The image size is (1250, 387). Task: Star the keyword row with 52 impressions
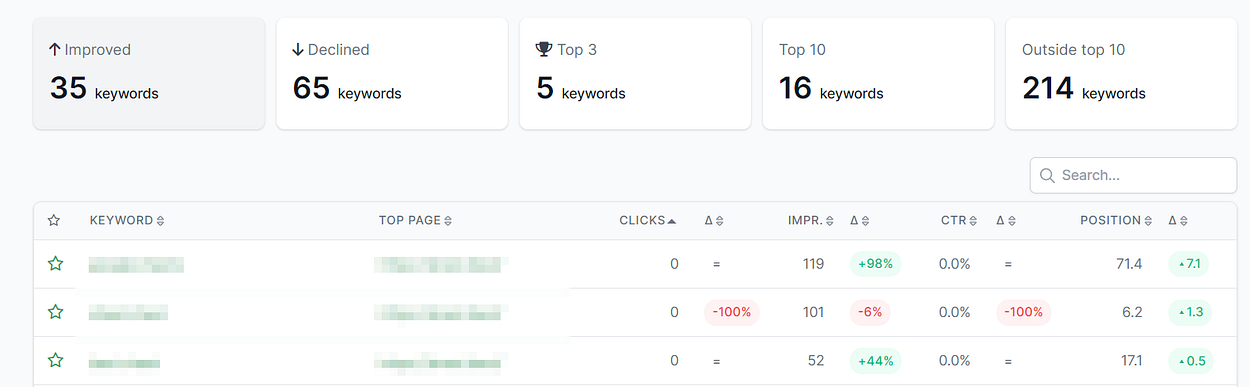tap(55, 360)
